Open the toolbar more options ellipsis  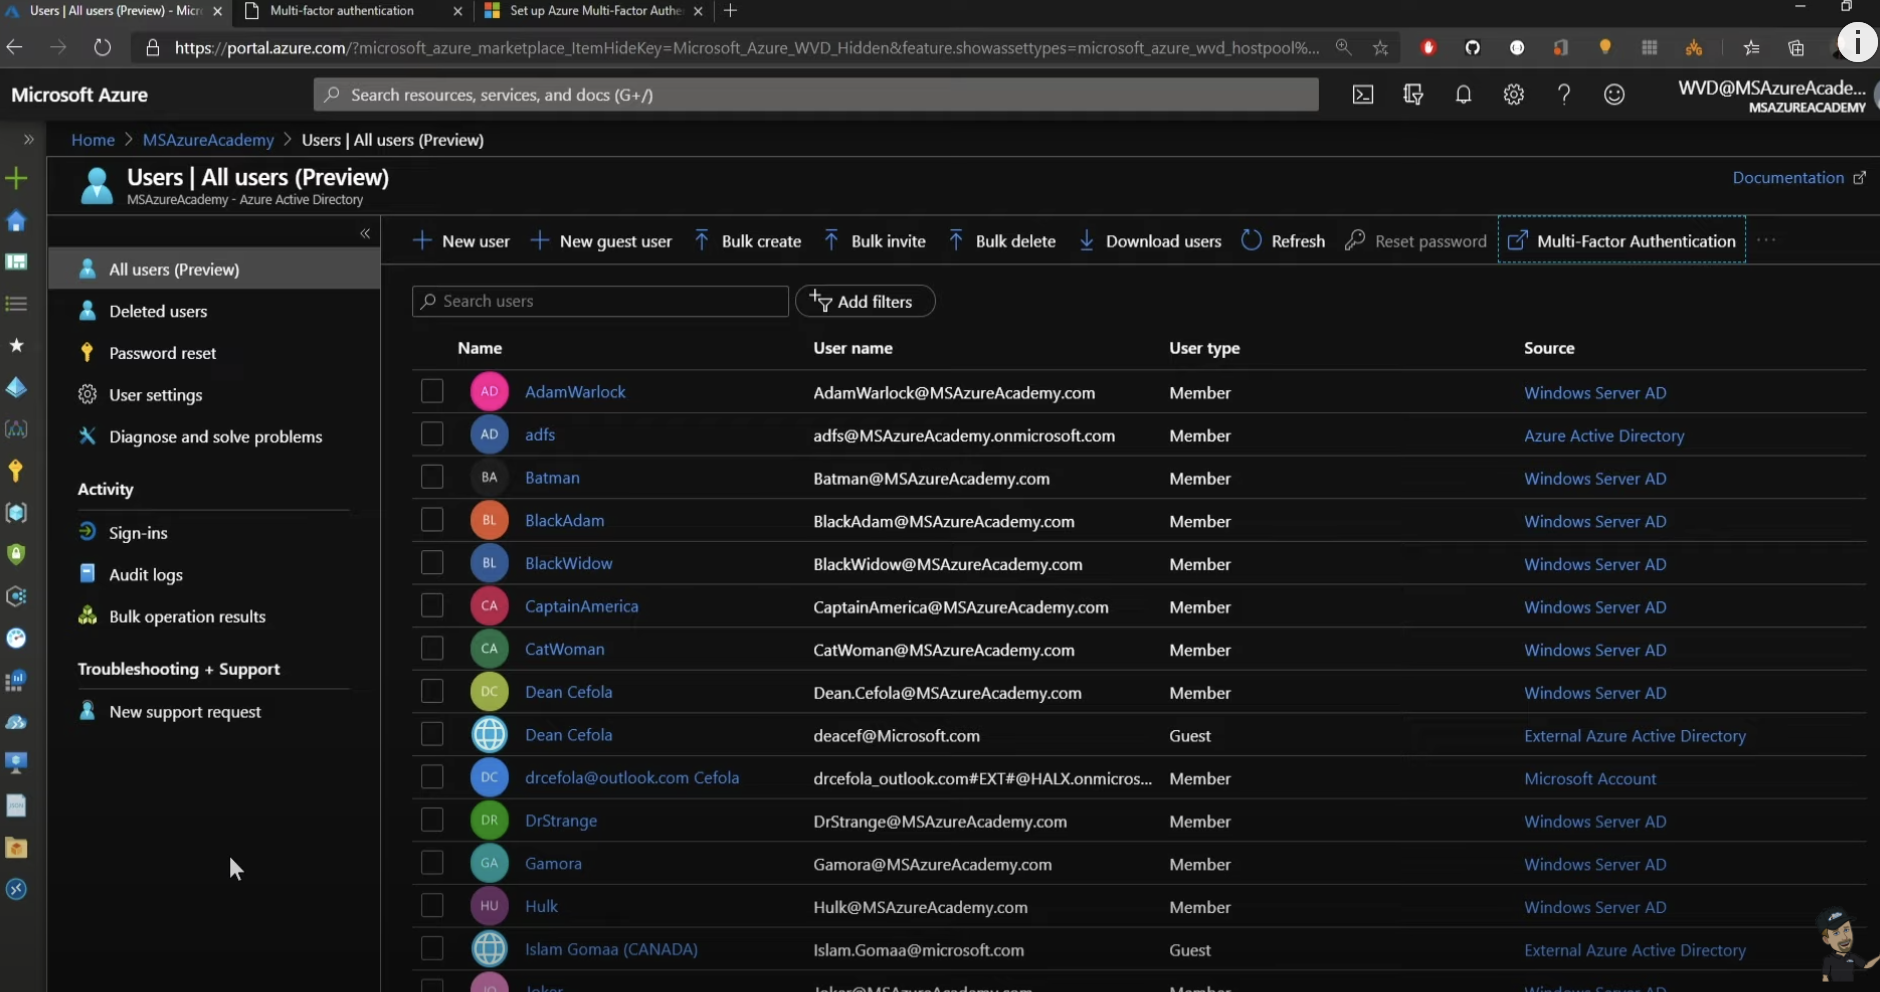tap(1766, 241)
